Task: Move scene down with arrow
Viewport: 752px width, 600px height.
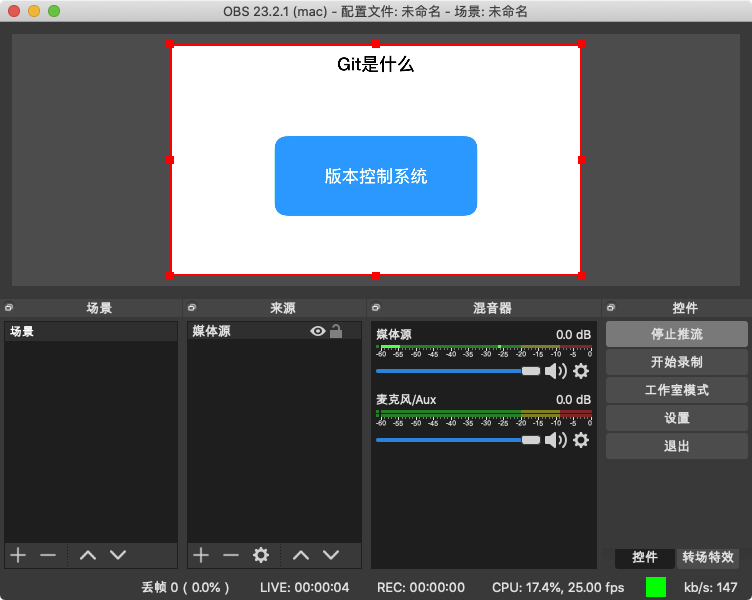Action: pyautogui.click(x=118, y=555)
